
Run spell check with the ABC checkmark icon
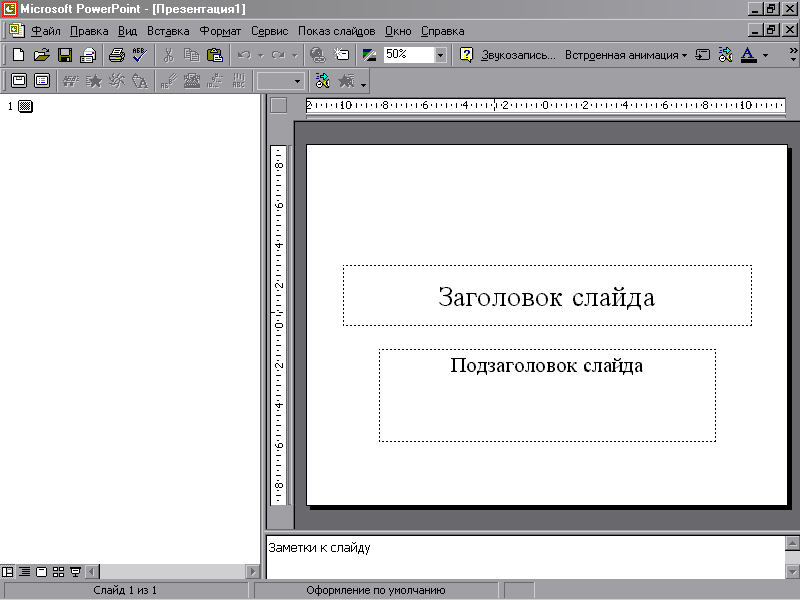[x=139, y=55]
